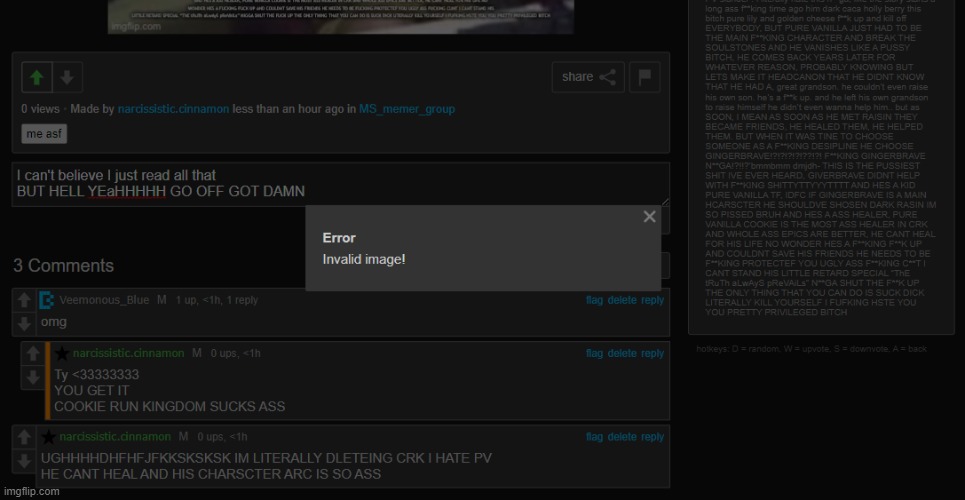Open narcissistic.cinnamon's profile from the Made by line
The image size is (965, 500).
pyautogui.click(x=173, y=109)
